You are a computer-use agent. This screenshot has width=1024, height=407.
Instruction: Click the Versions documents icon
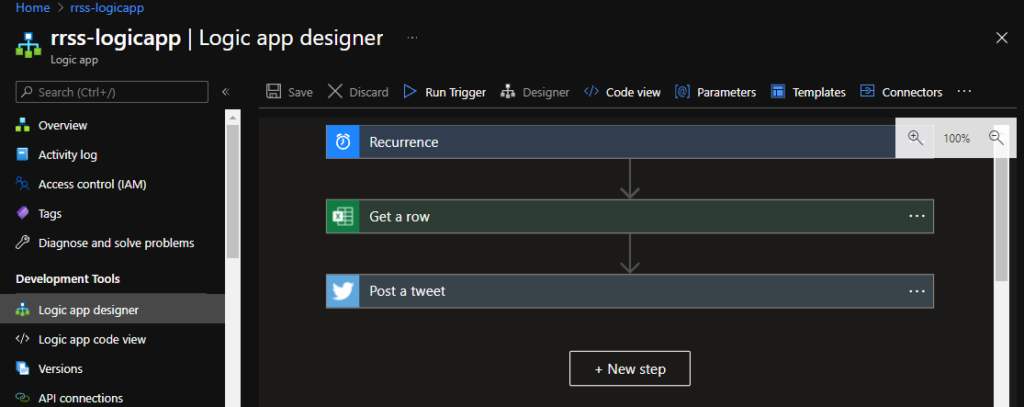click(23, 369)
